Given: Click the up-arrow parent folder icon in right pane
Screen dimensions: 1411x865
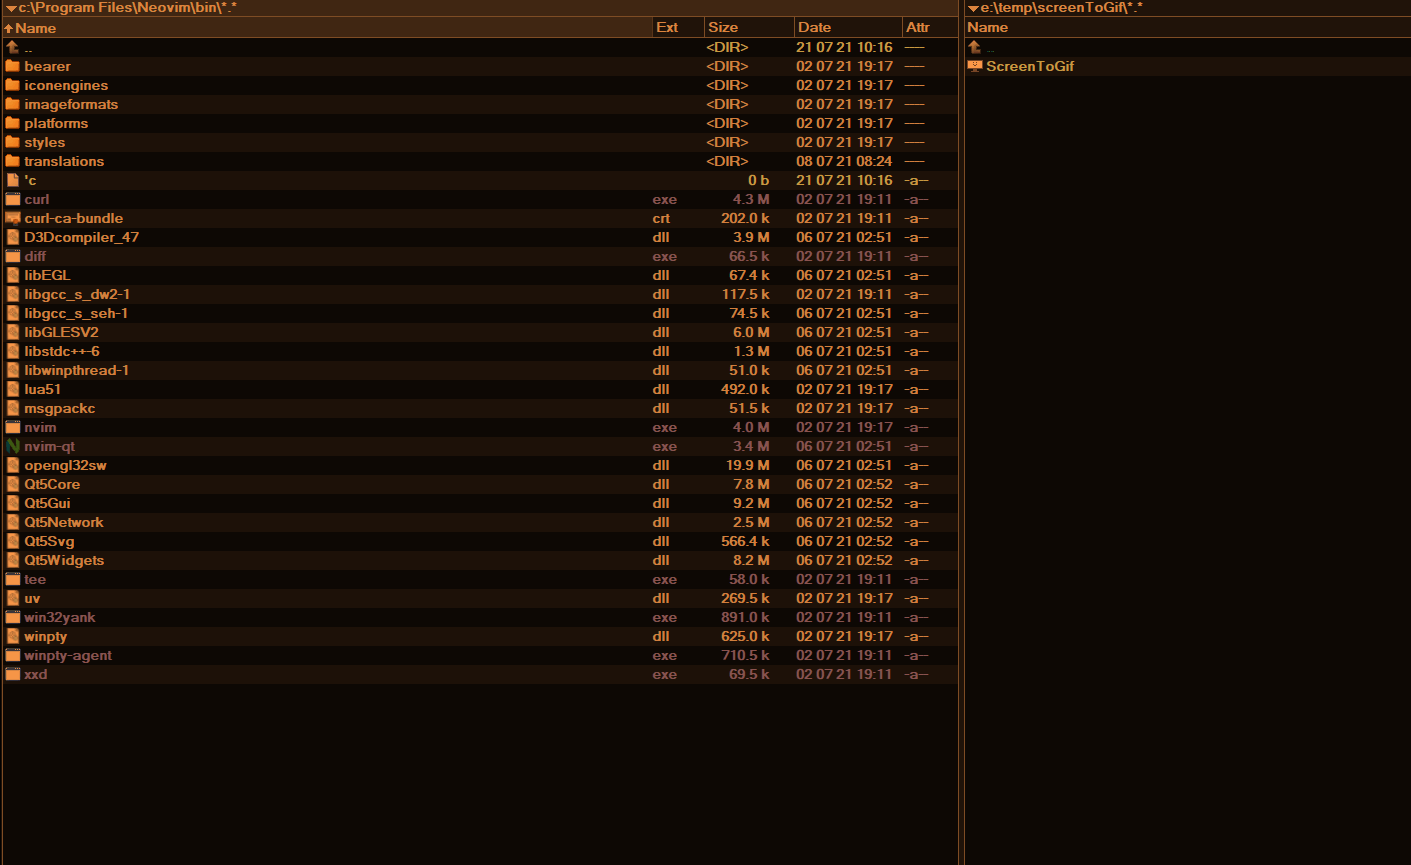Looking at the screenshot, I should (x=973, y=46).
